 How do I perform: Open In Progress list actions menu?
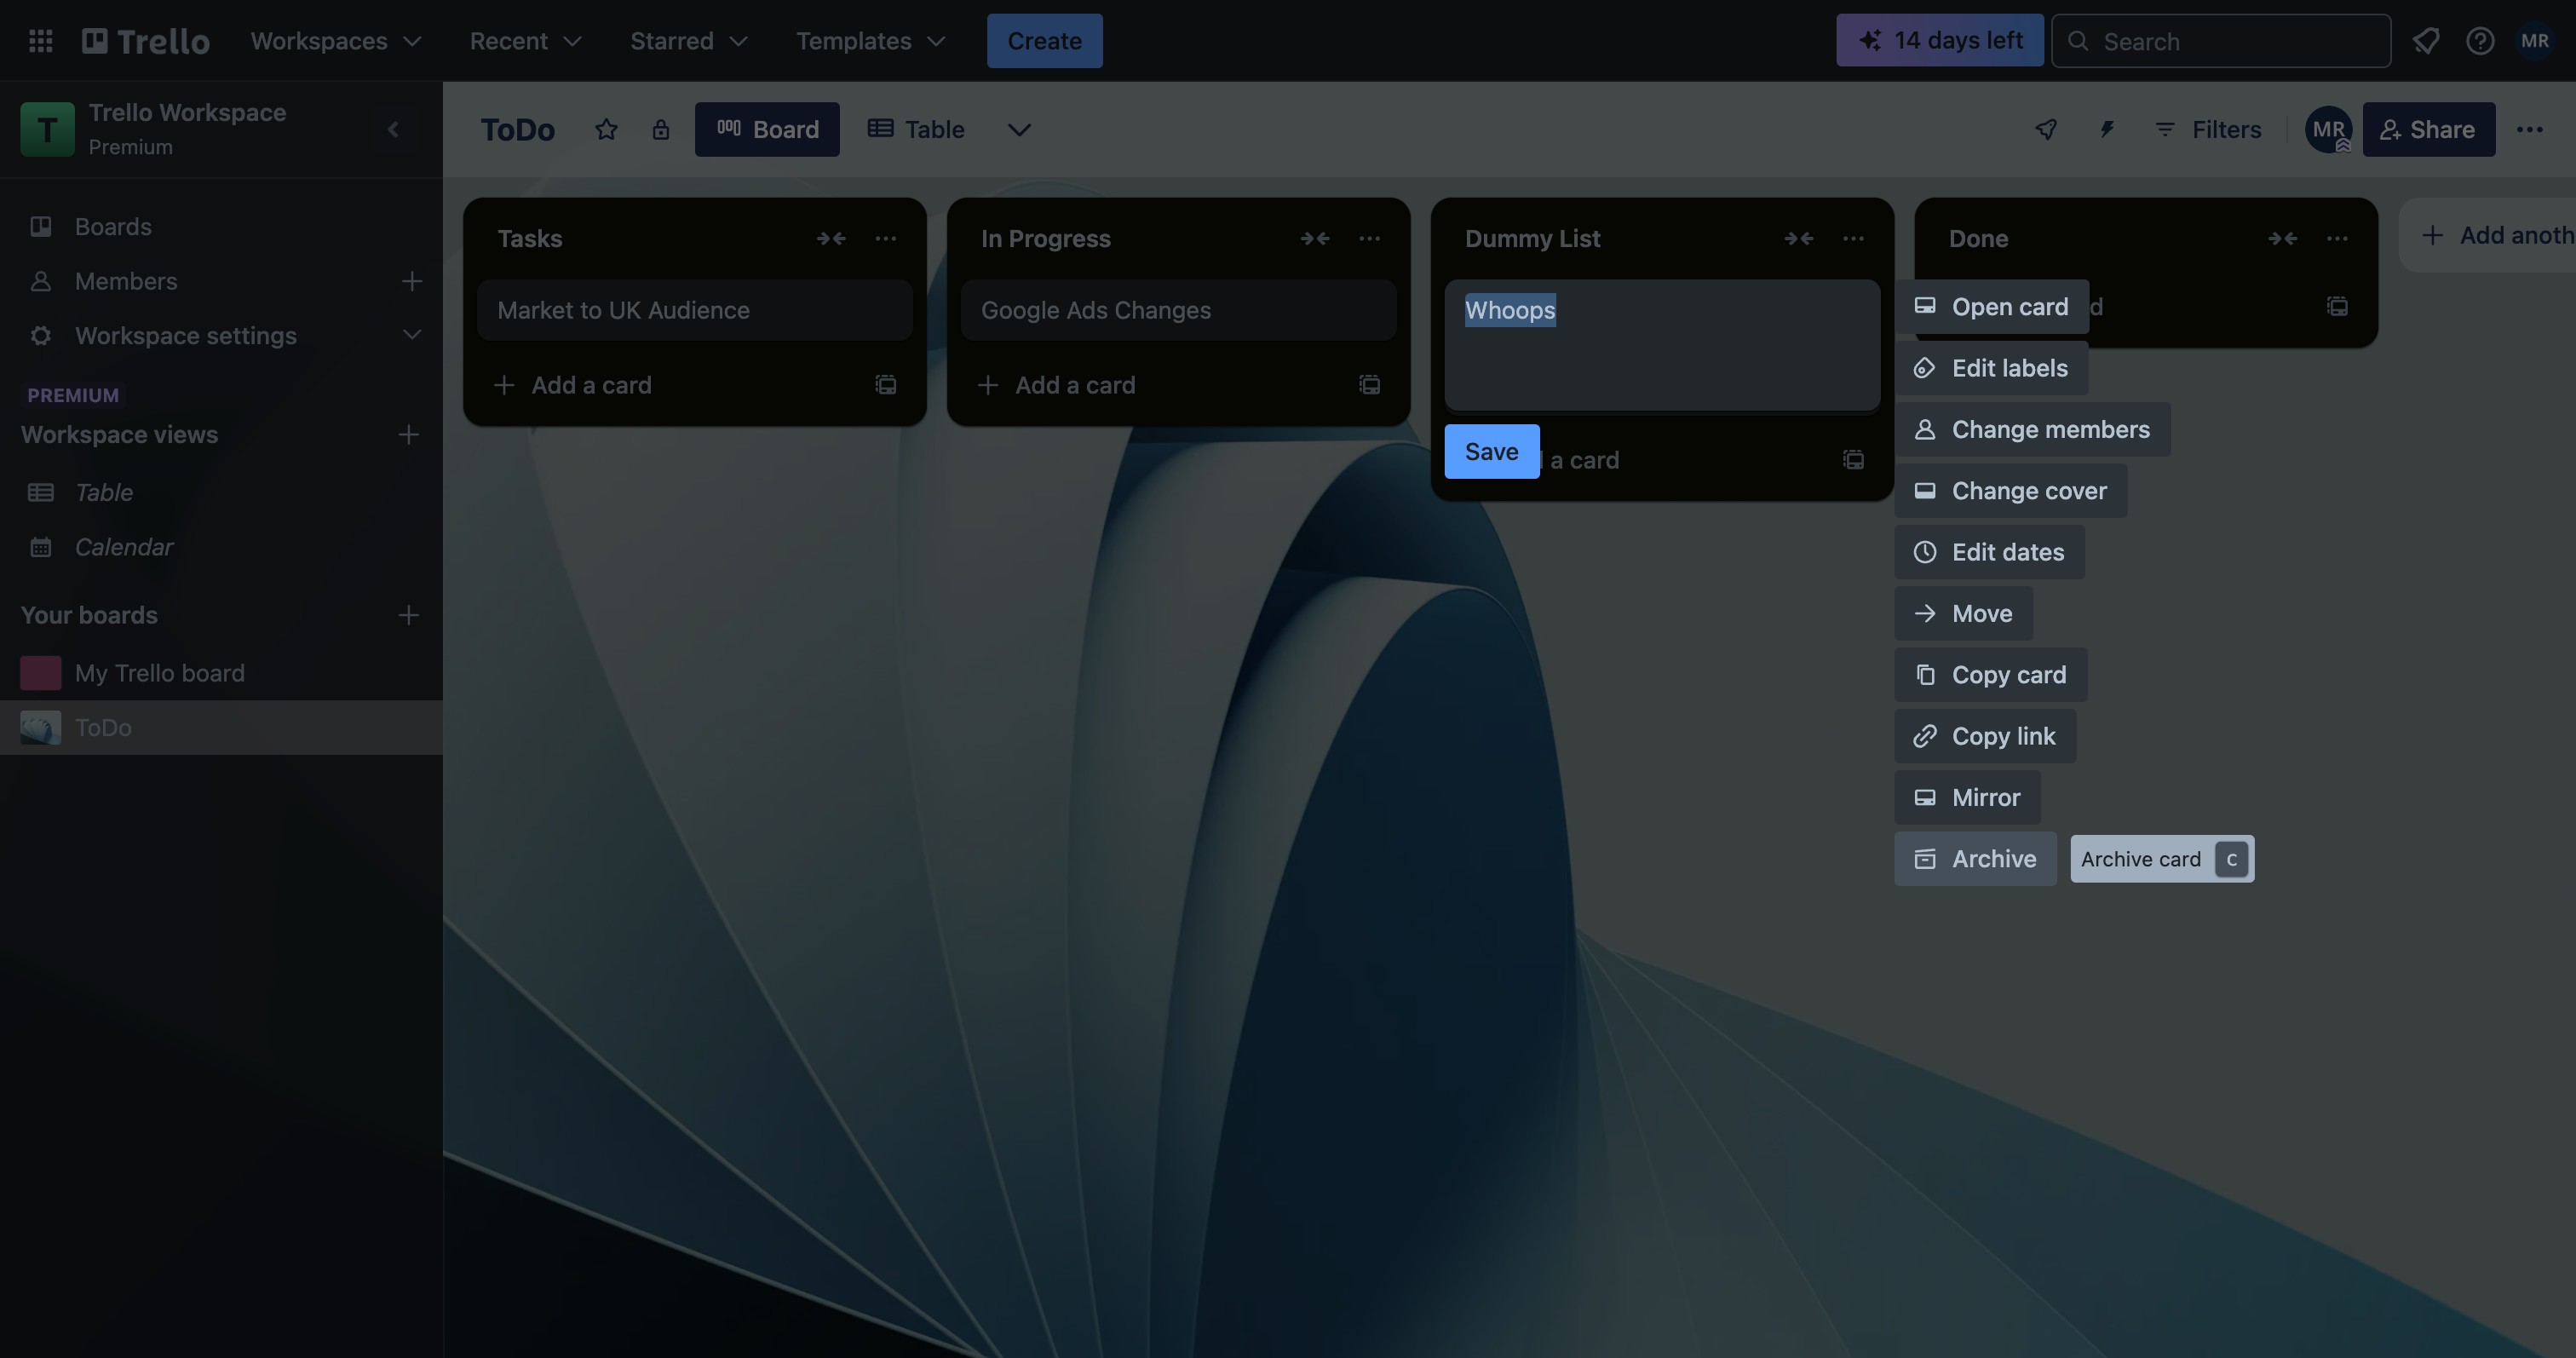(x=1370, y=238)
